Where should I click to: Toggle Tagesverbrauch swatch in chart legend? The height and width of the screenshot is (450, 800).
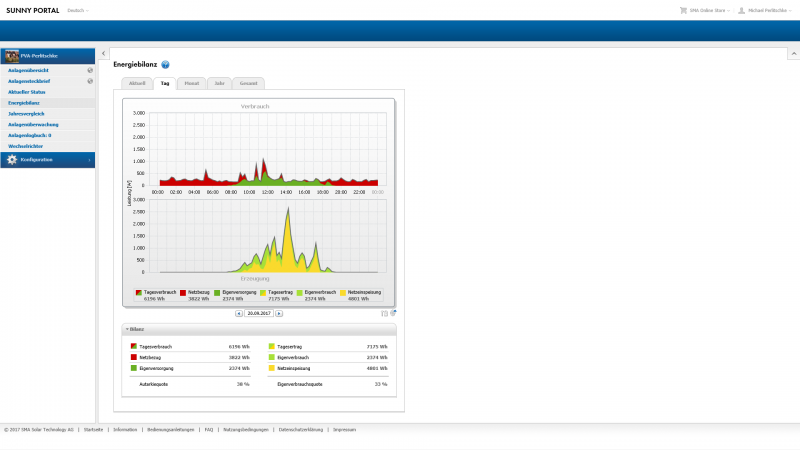[x=139, y=292]
